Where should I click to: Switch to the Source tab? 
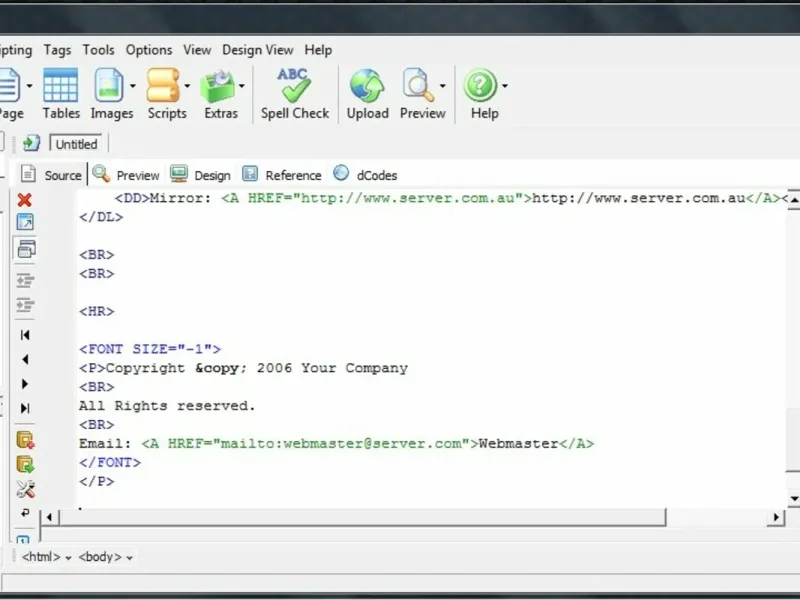(51, 175)
